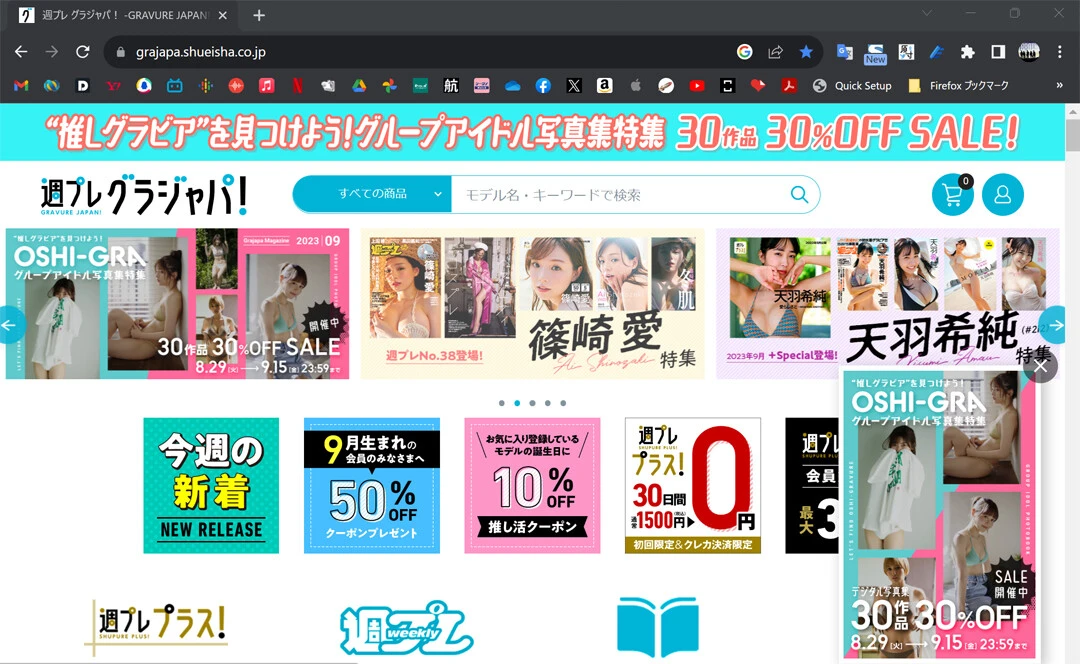1080x664 pixels.
Task: Open the account profile icon
Action: pyautogui.click(x=1003, y=194)
